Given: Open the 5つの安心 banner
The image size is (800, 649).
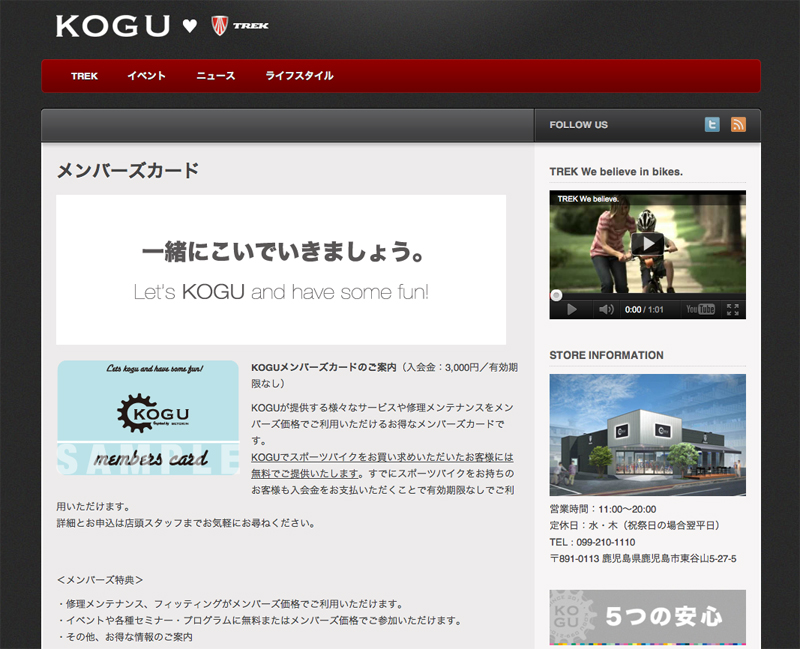Looking at the screenshot, I should pos(647,617).
